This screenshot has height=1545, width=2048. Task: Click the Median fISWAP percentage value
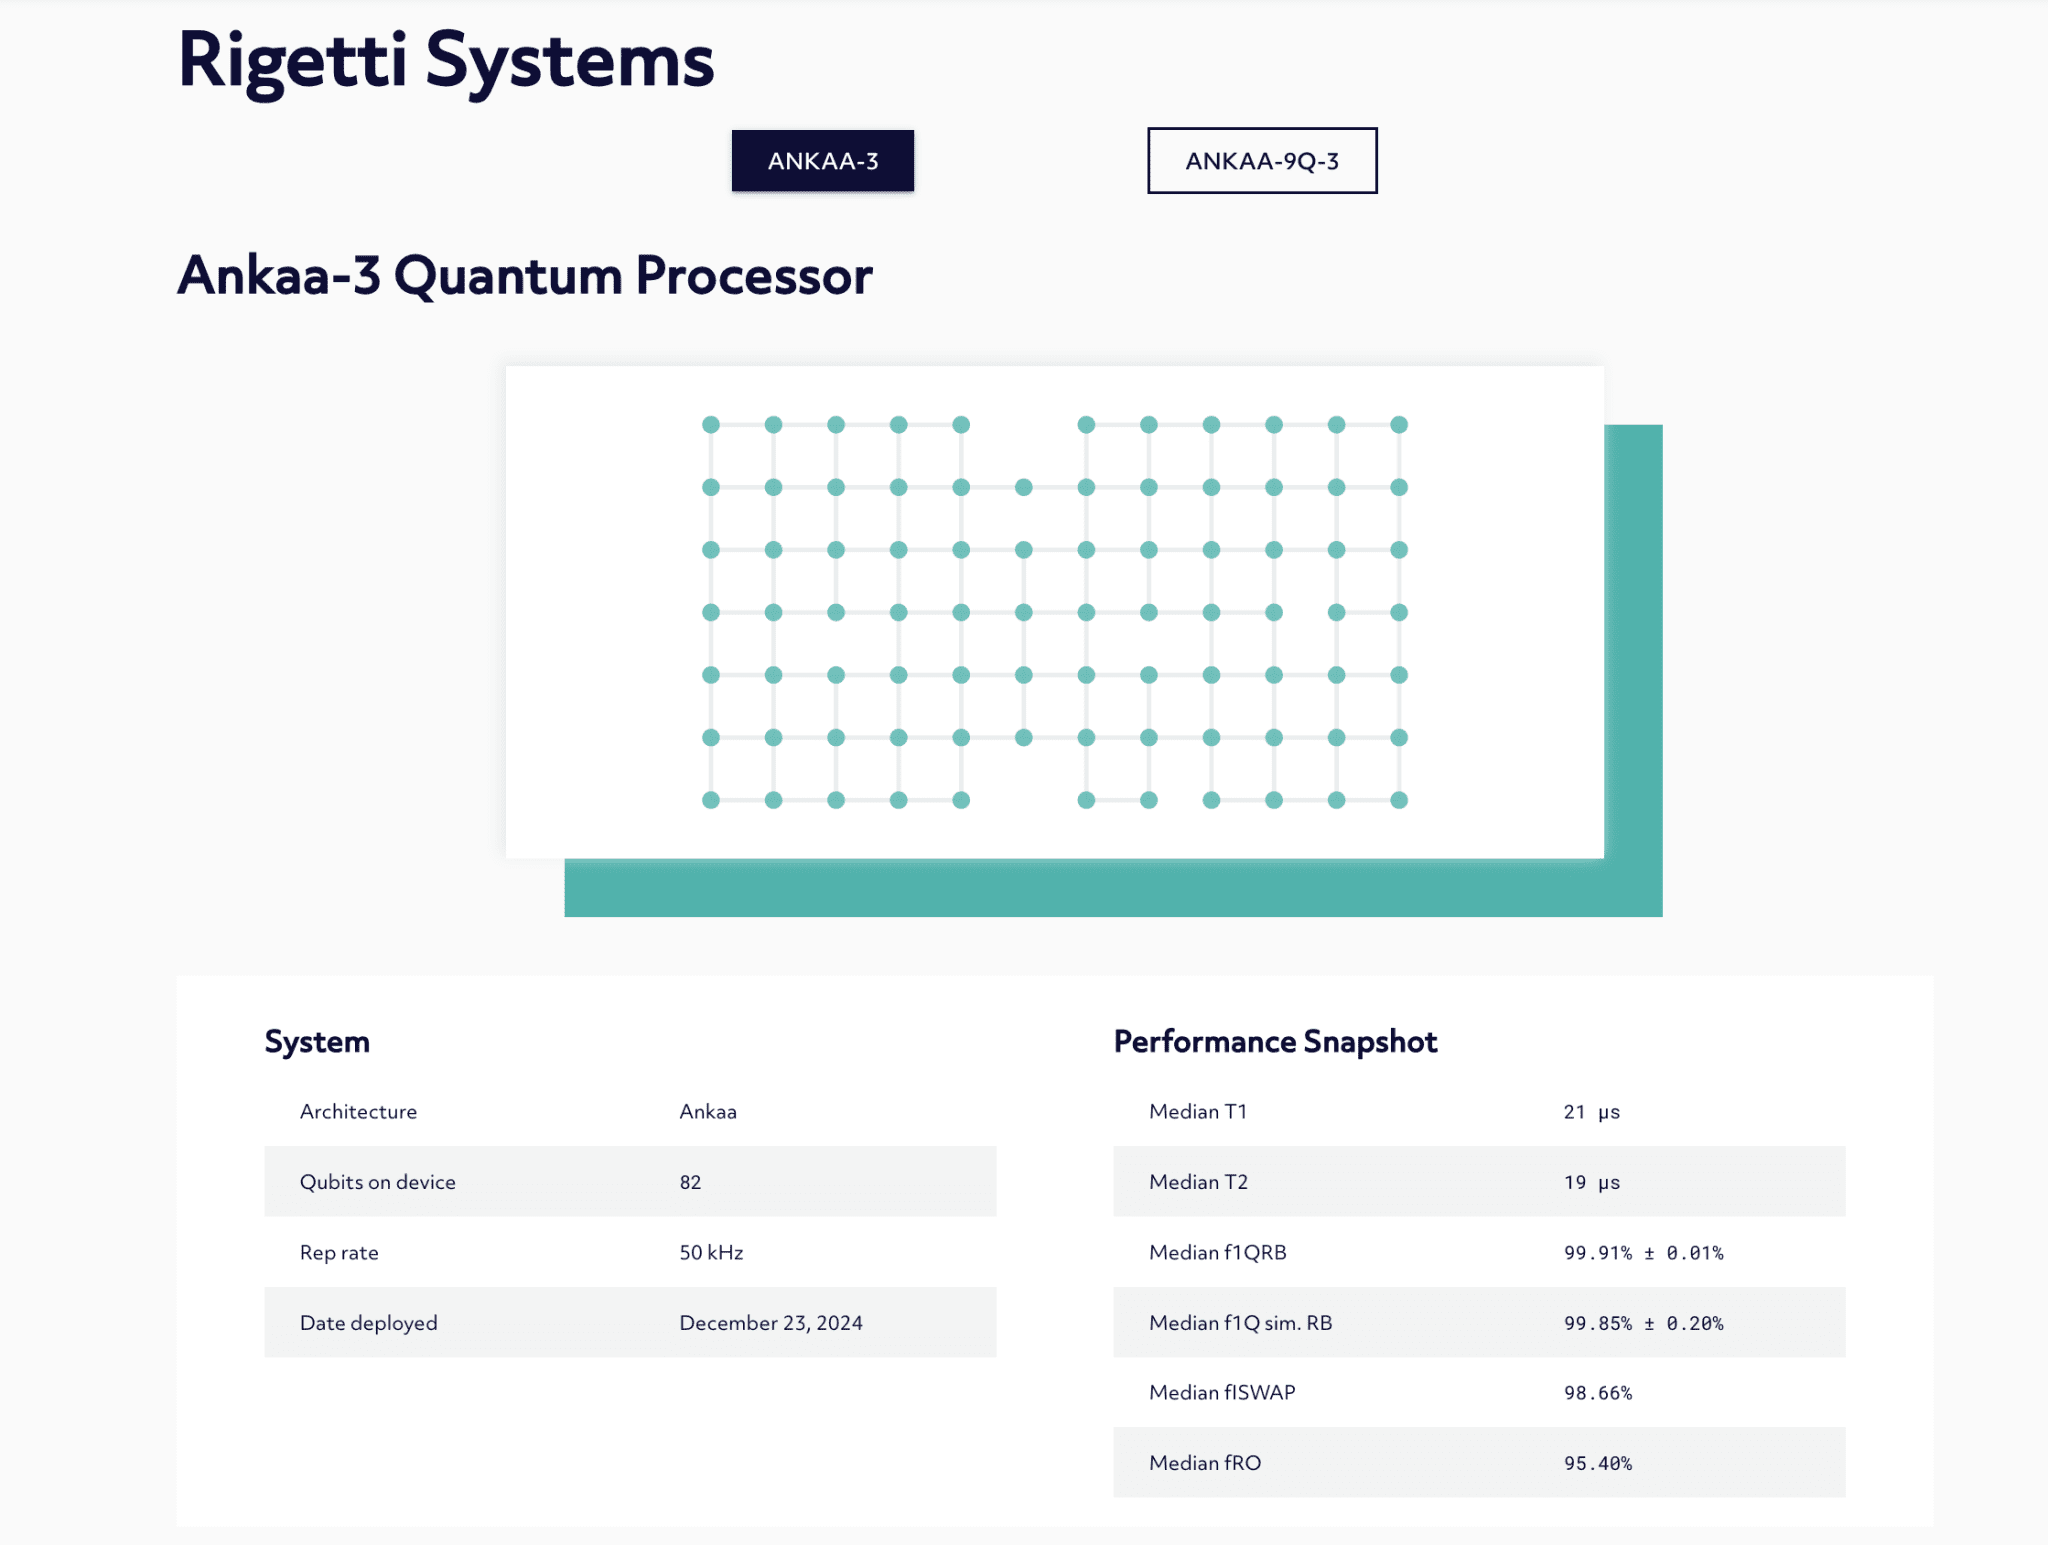[1597, 1391]
